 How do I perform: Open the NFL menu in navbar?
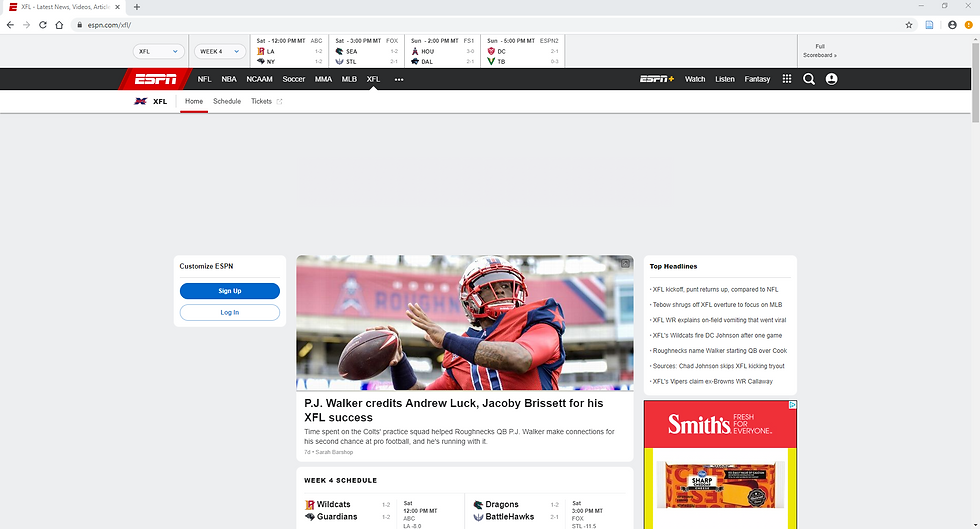point(204,79)
